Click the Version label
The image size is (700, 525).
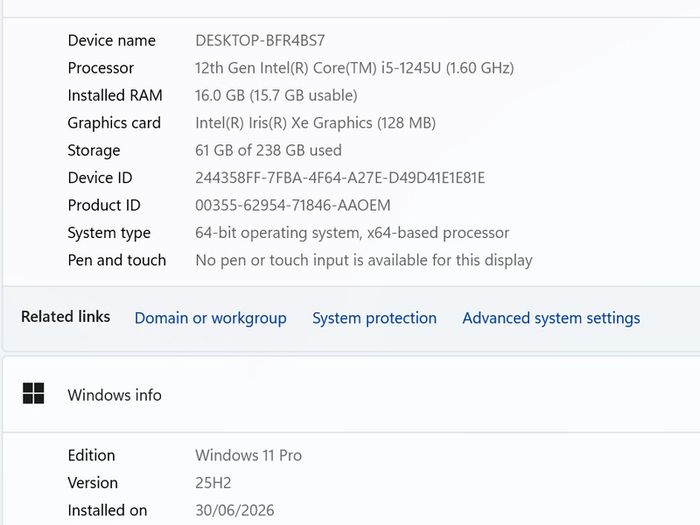[x=92, y=483]
